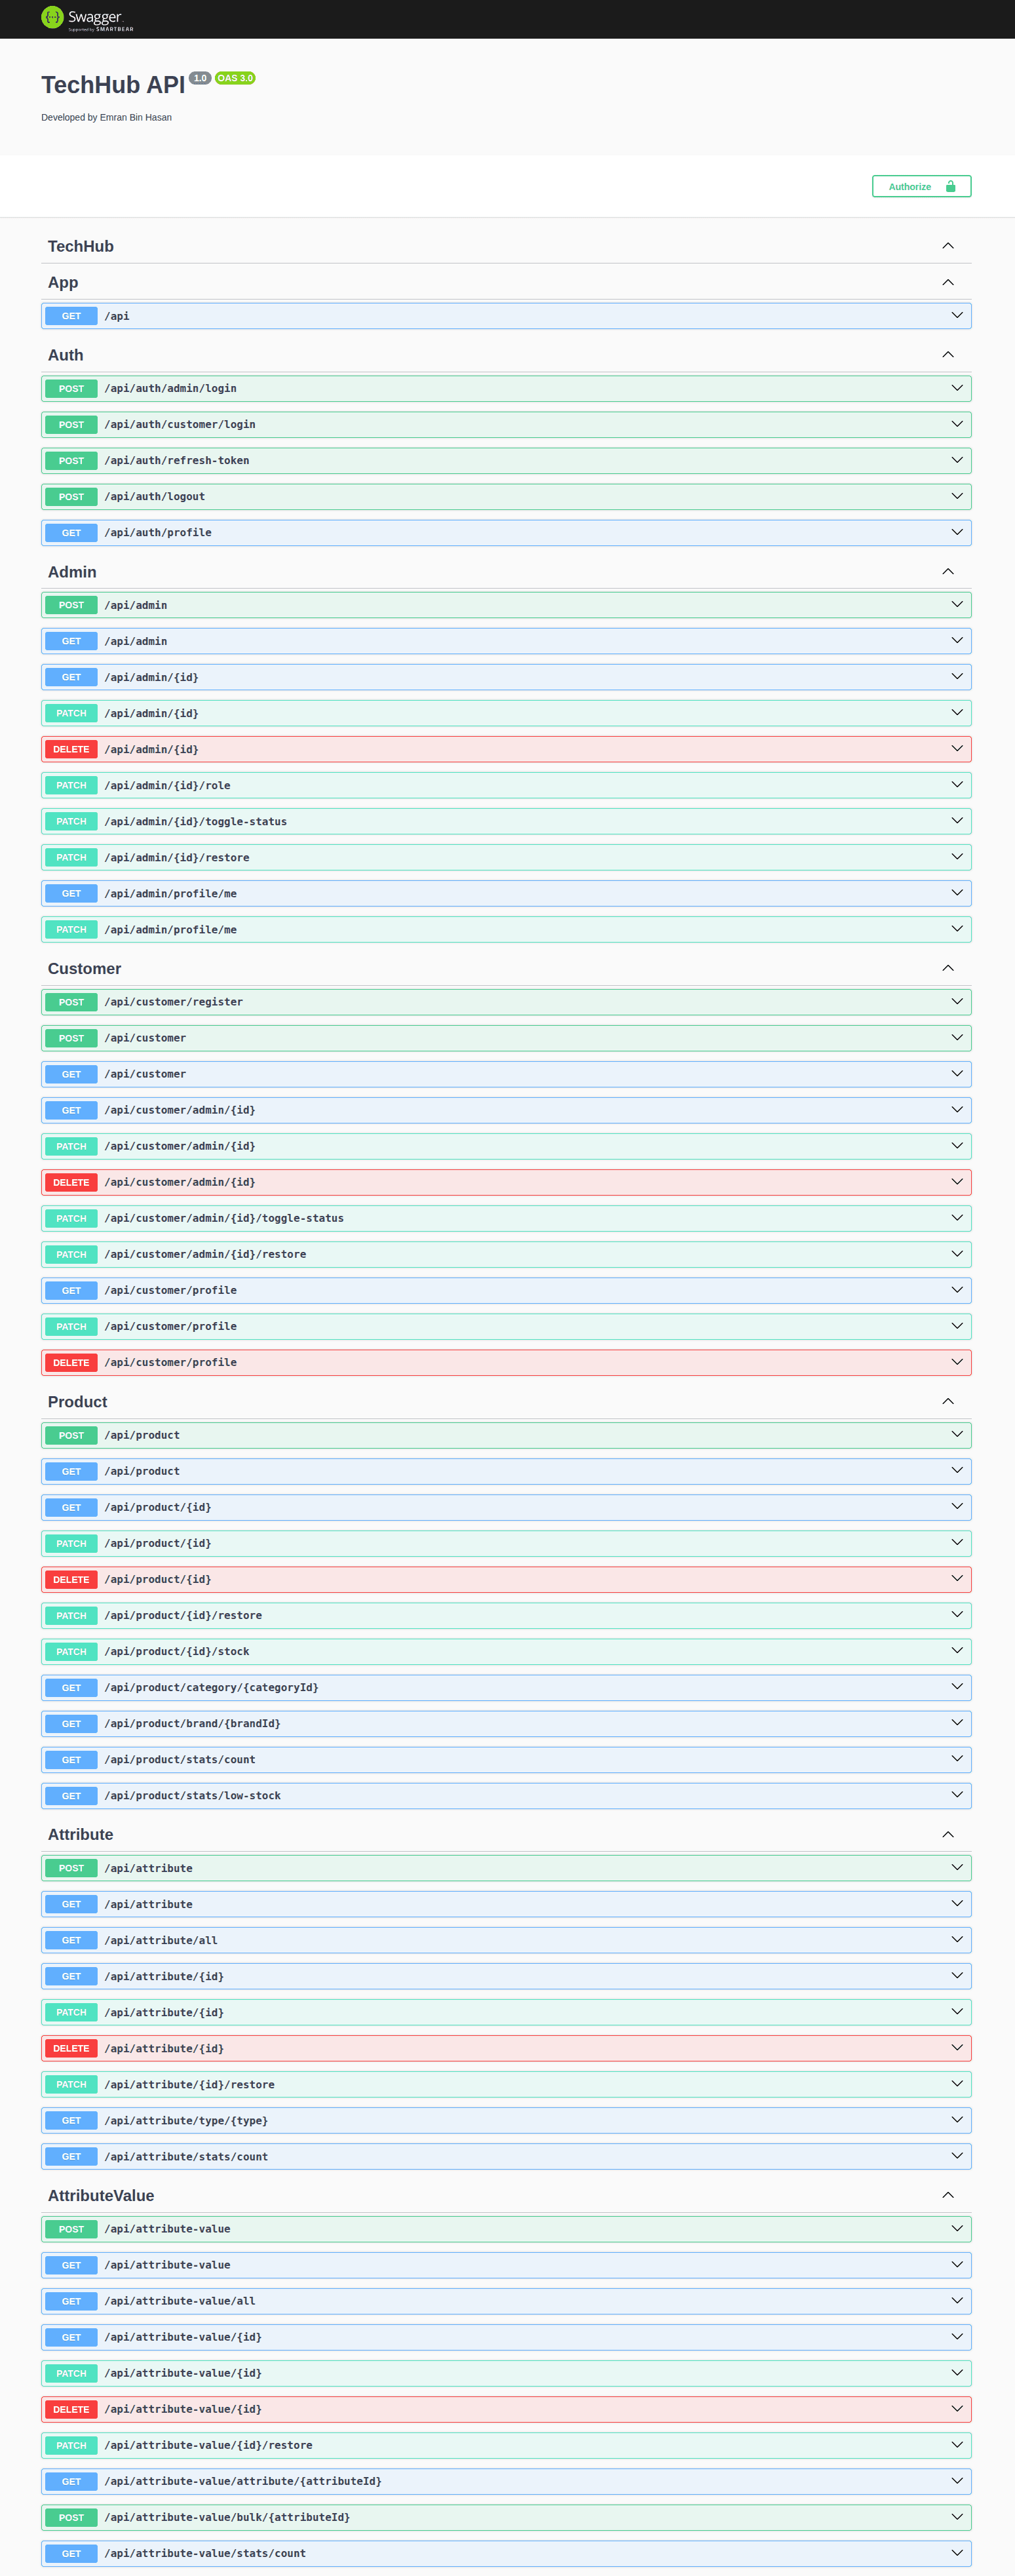
Task: Open the /api/auth/refresh-token path link
Action: [x=177, y=461]
